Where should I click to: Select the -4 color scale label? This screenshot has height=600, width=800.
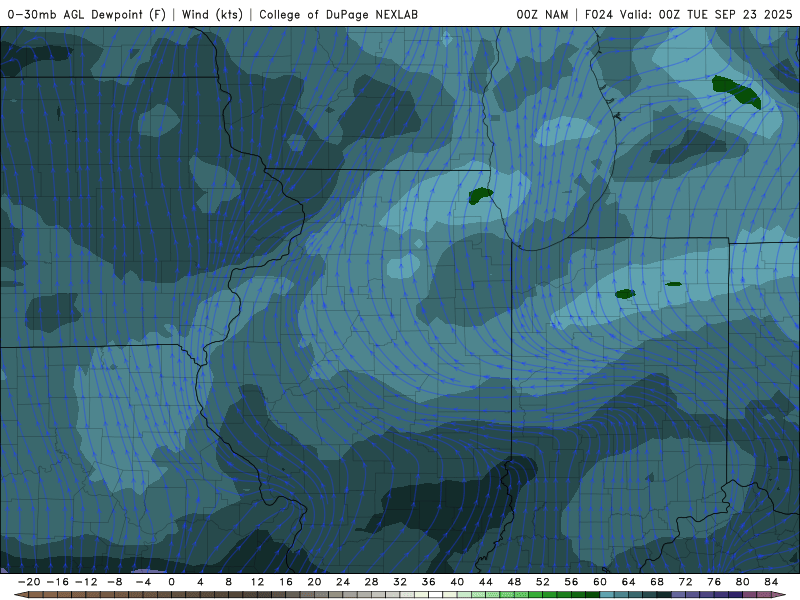pyautogui.click(x=143, y=582)
